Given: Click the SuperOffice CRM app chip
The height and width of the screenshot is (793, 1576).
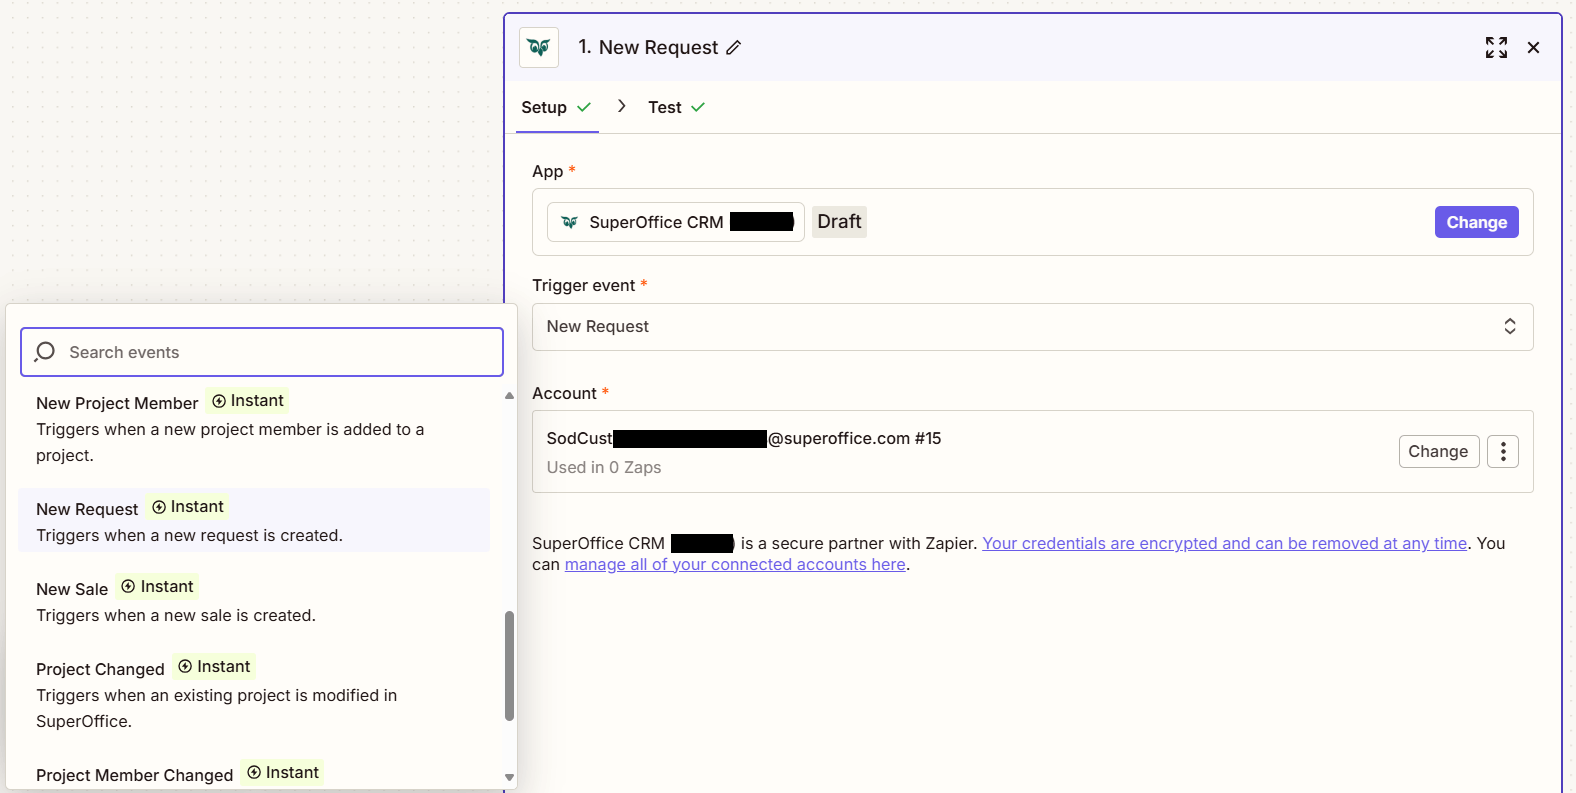Looking at the screenshot, I should [x=675, y=222].
